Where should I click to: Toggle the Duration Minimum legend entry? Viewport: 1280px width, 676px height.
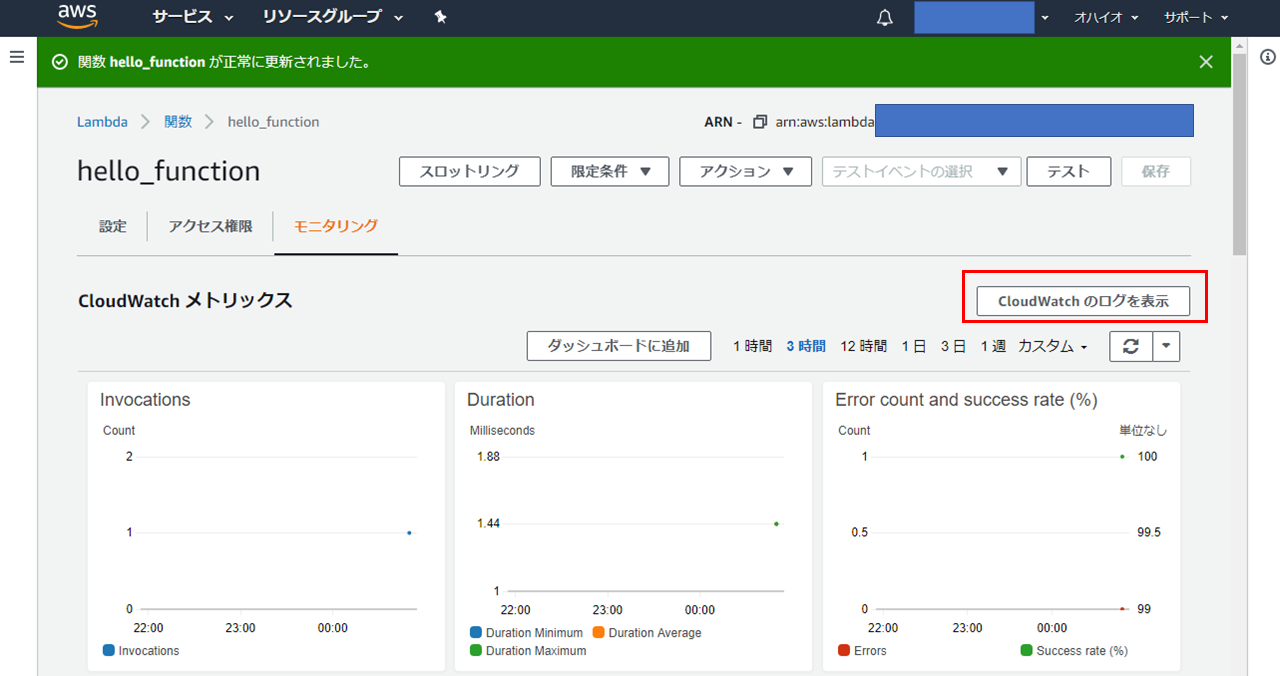pos(526,633)
